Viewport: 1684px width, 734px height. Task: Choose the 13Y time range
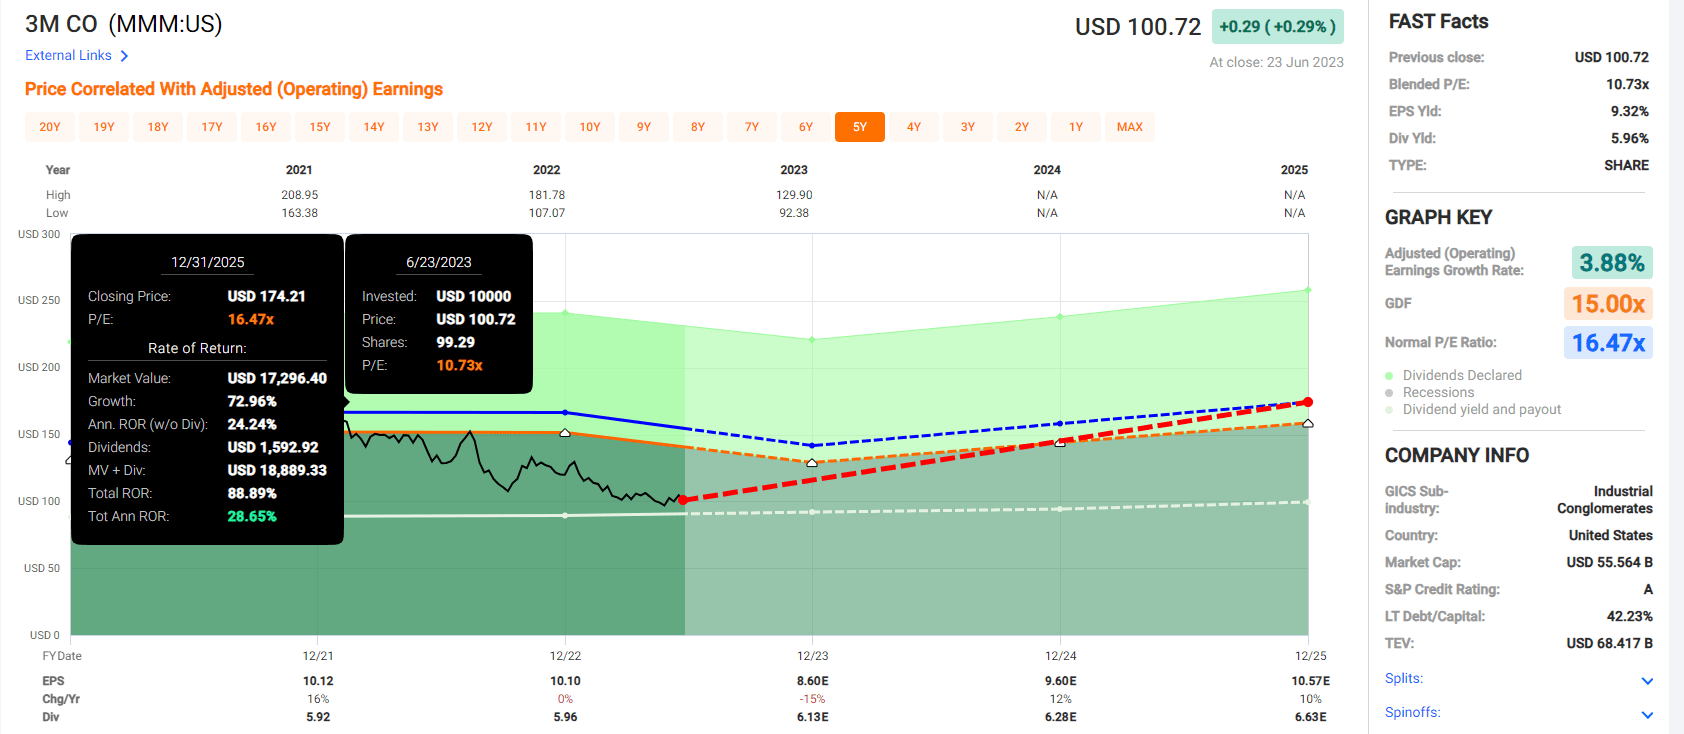428,127
